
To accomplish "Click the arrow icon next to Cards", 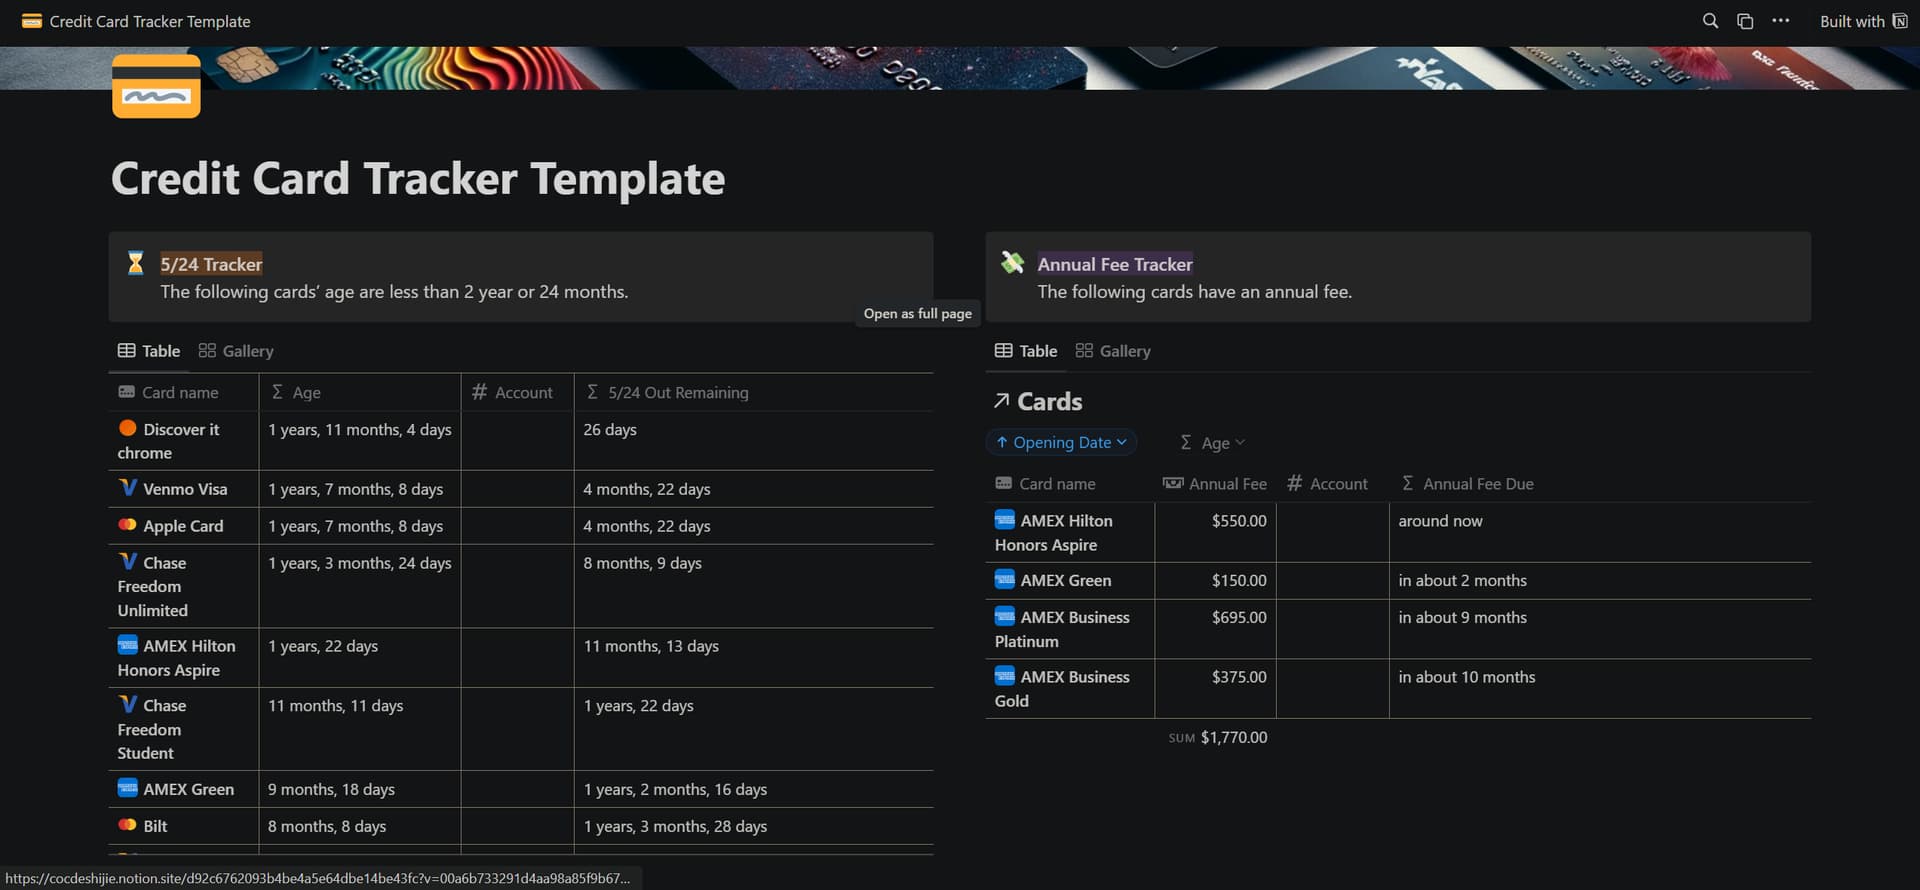I will coord(1001,401).
